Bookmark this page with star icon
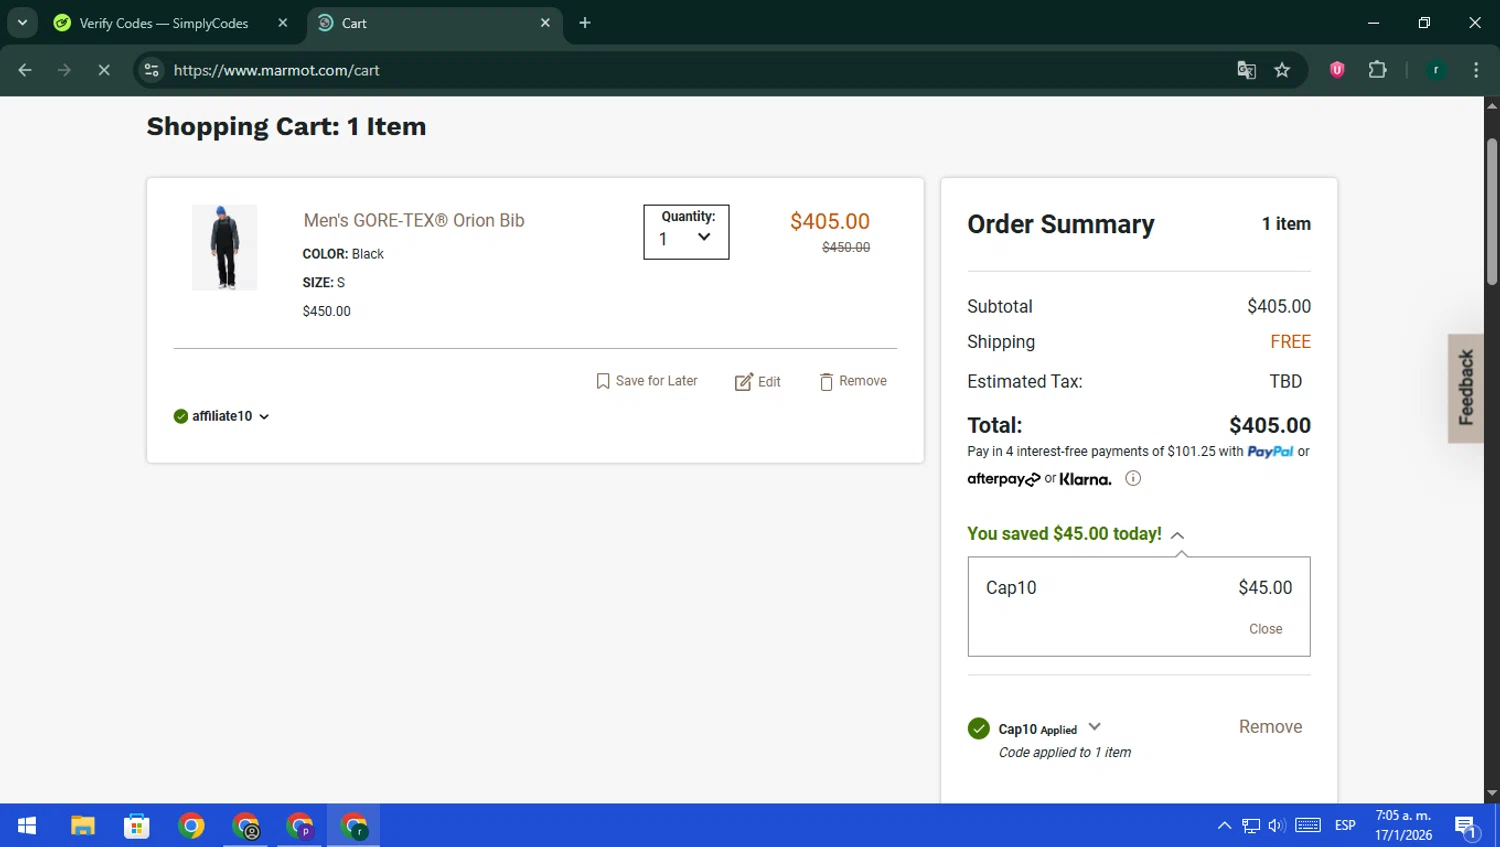 point(1282,70)
